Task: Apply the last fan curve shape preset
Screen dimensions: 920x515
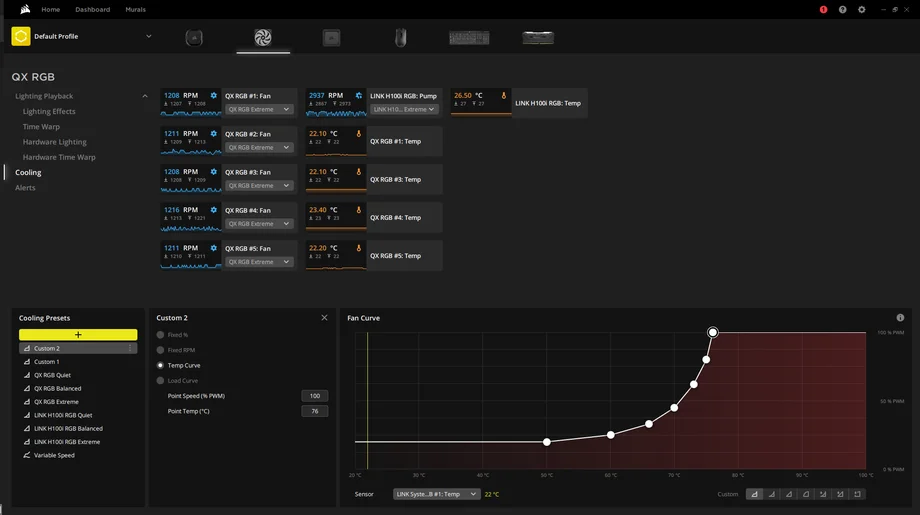Action: click(857, 494)
